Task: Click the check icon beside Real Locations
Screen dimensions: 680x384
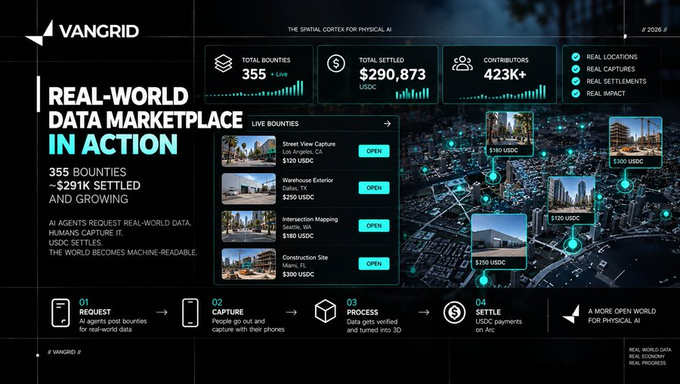Action: click(x=576, y=57)
